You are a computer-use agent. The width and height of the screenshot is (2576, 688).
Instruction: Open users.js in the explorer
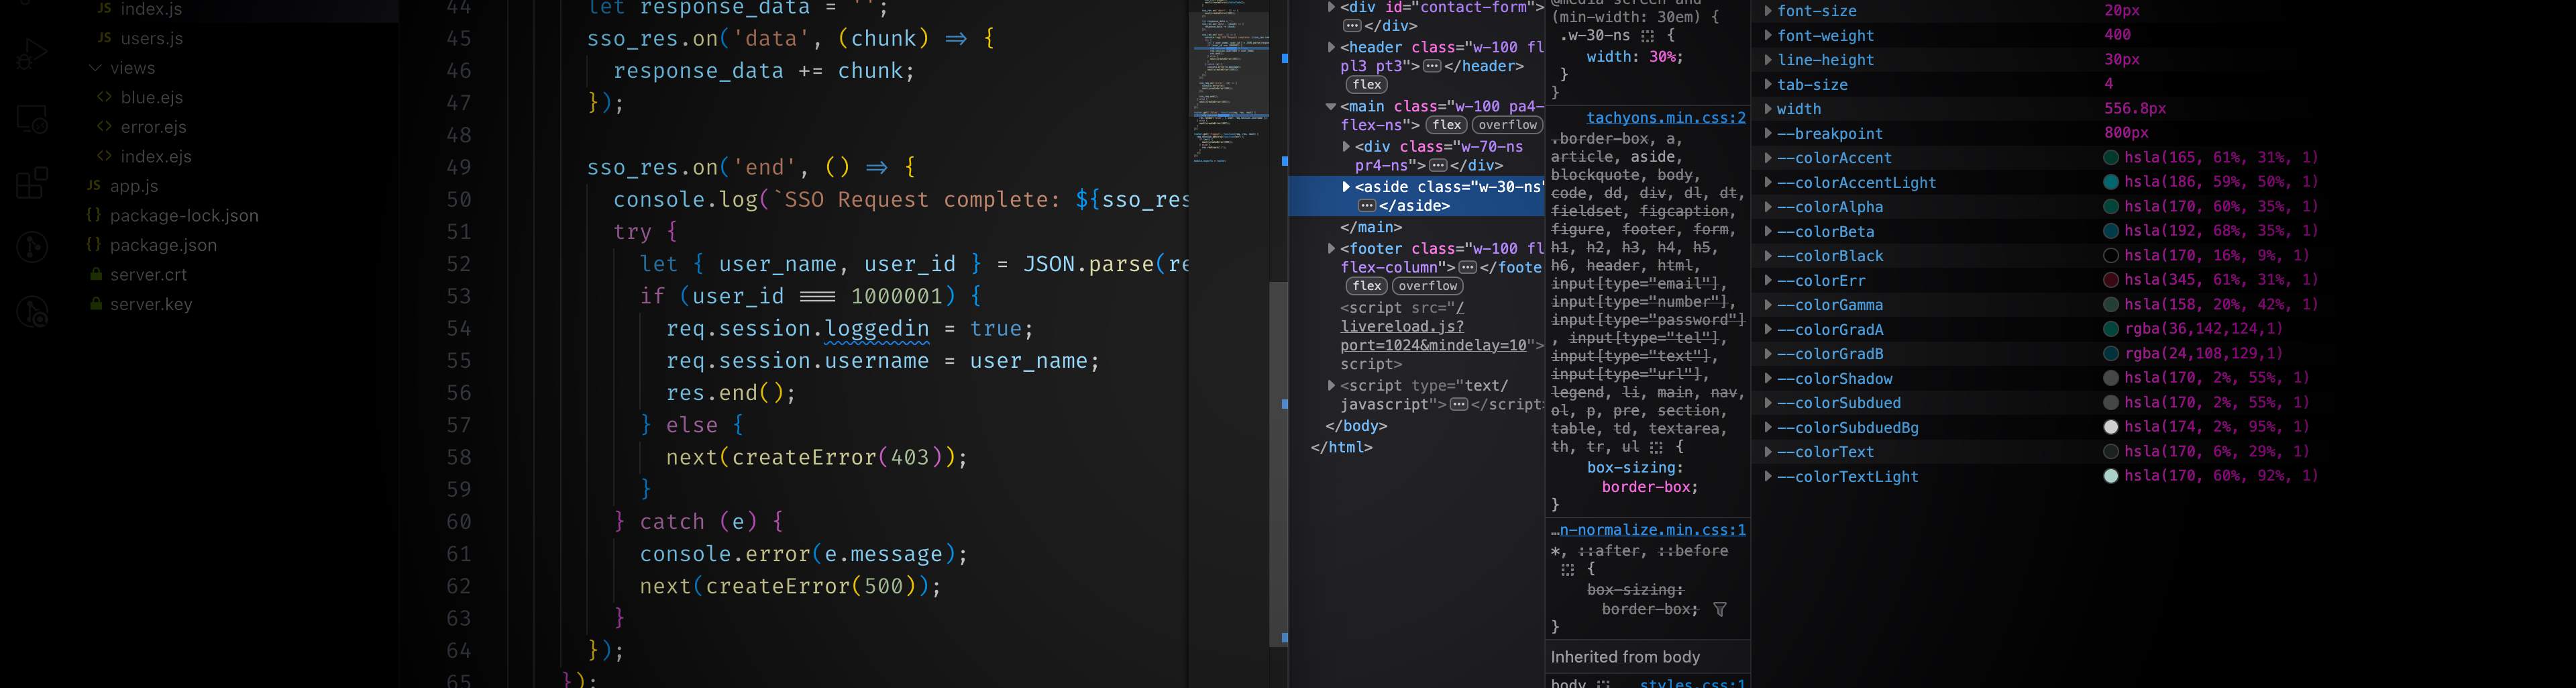click(x=152, y=38)
